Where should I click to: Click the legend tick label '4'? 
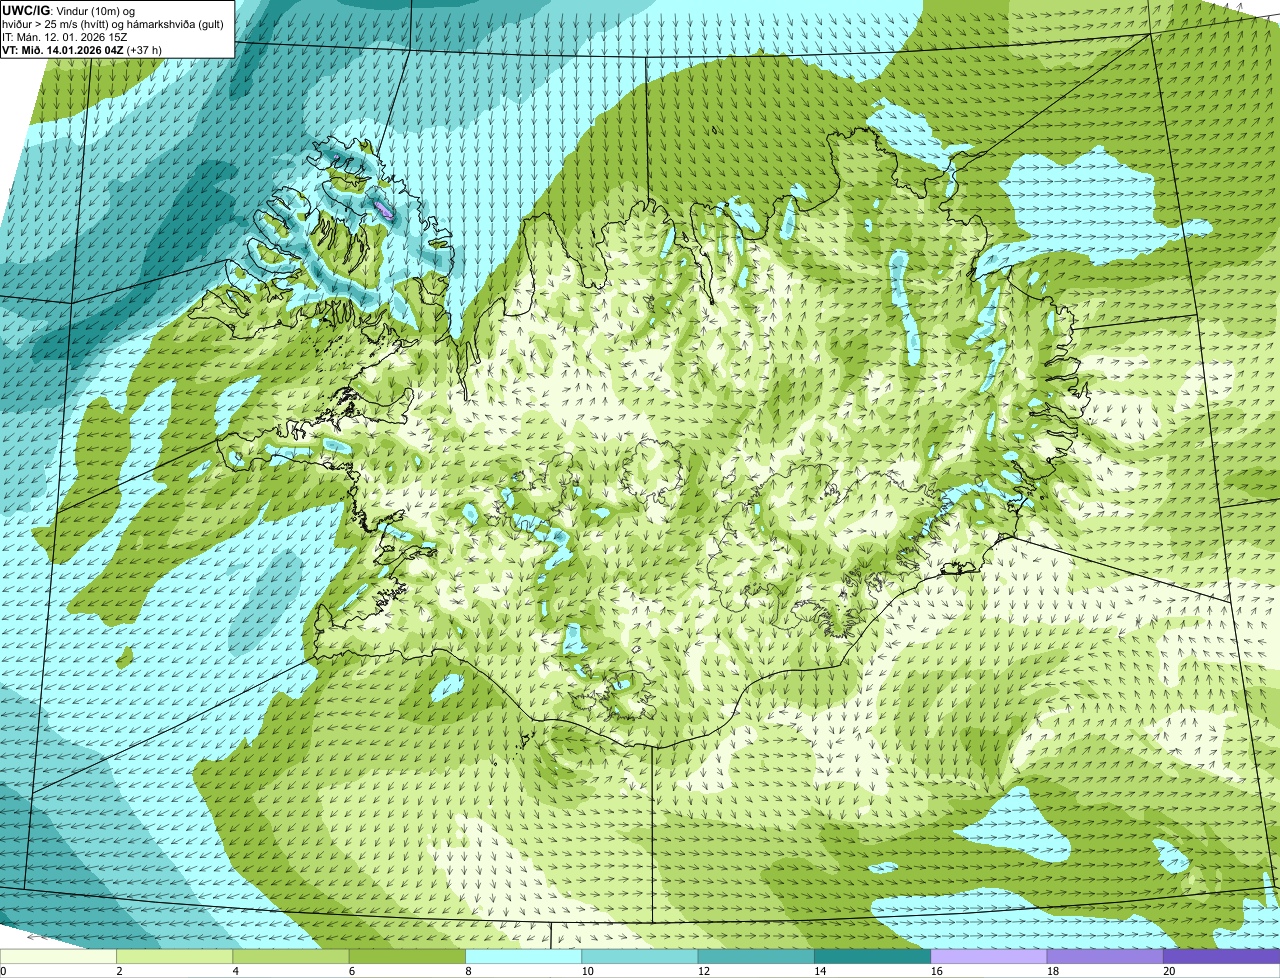(x=235, y=971)
